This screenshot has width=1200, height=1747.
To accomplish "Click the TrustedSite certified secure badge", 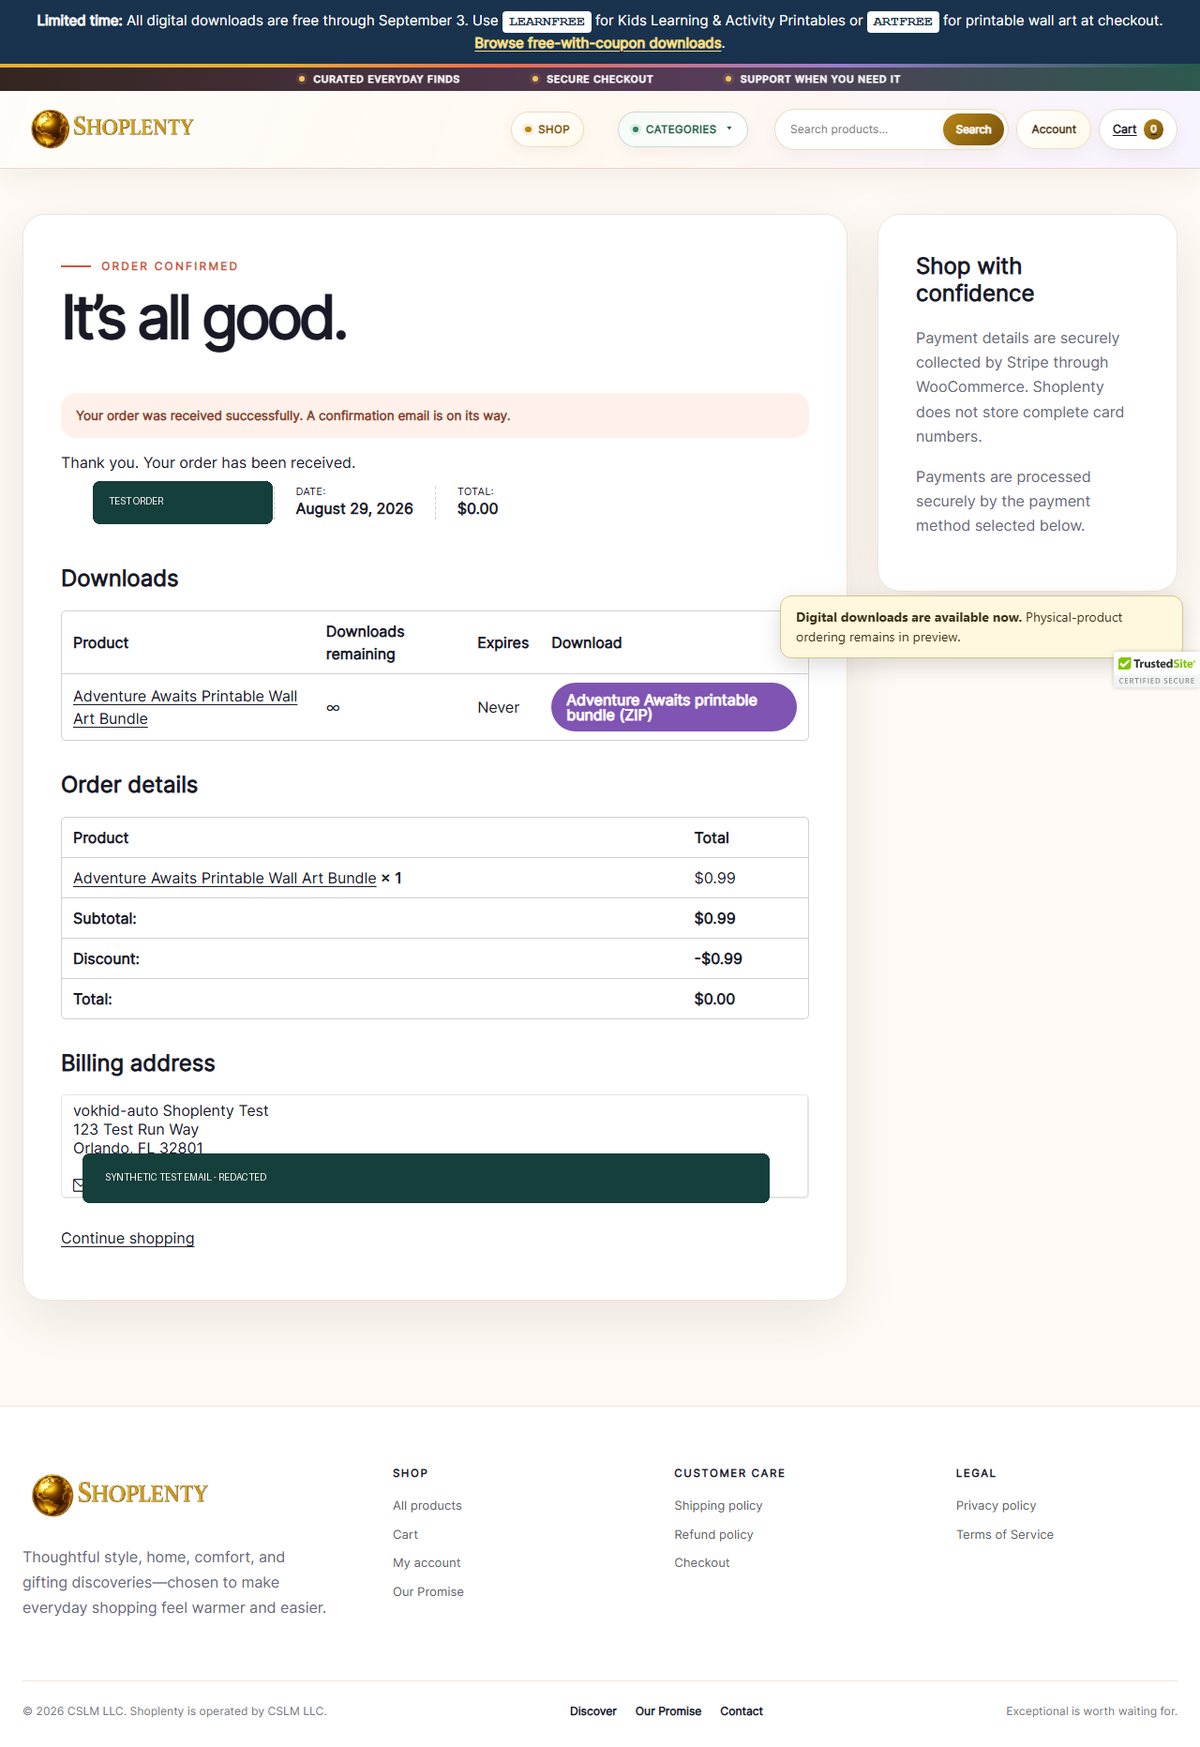I will tap(1156, 670).
